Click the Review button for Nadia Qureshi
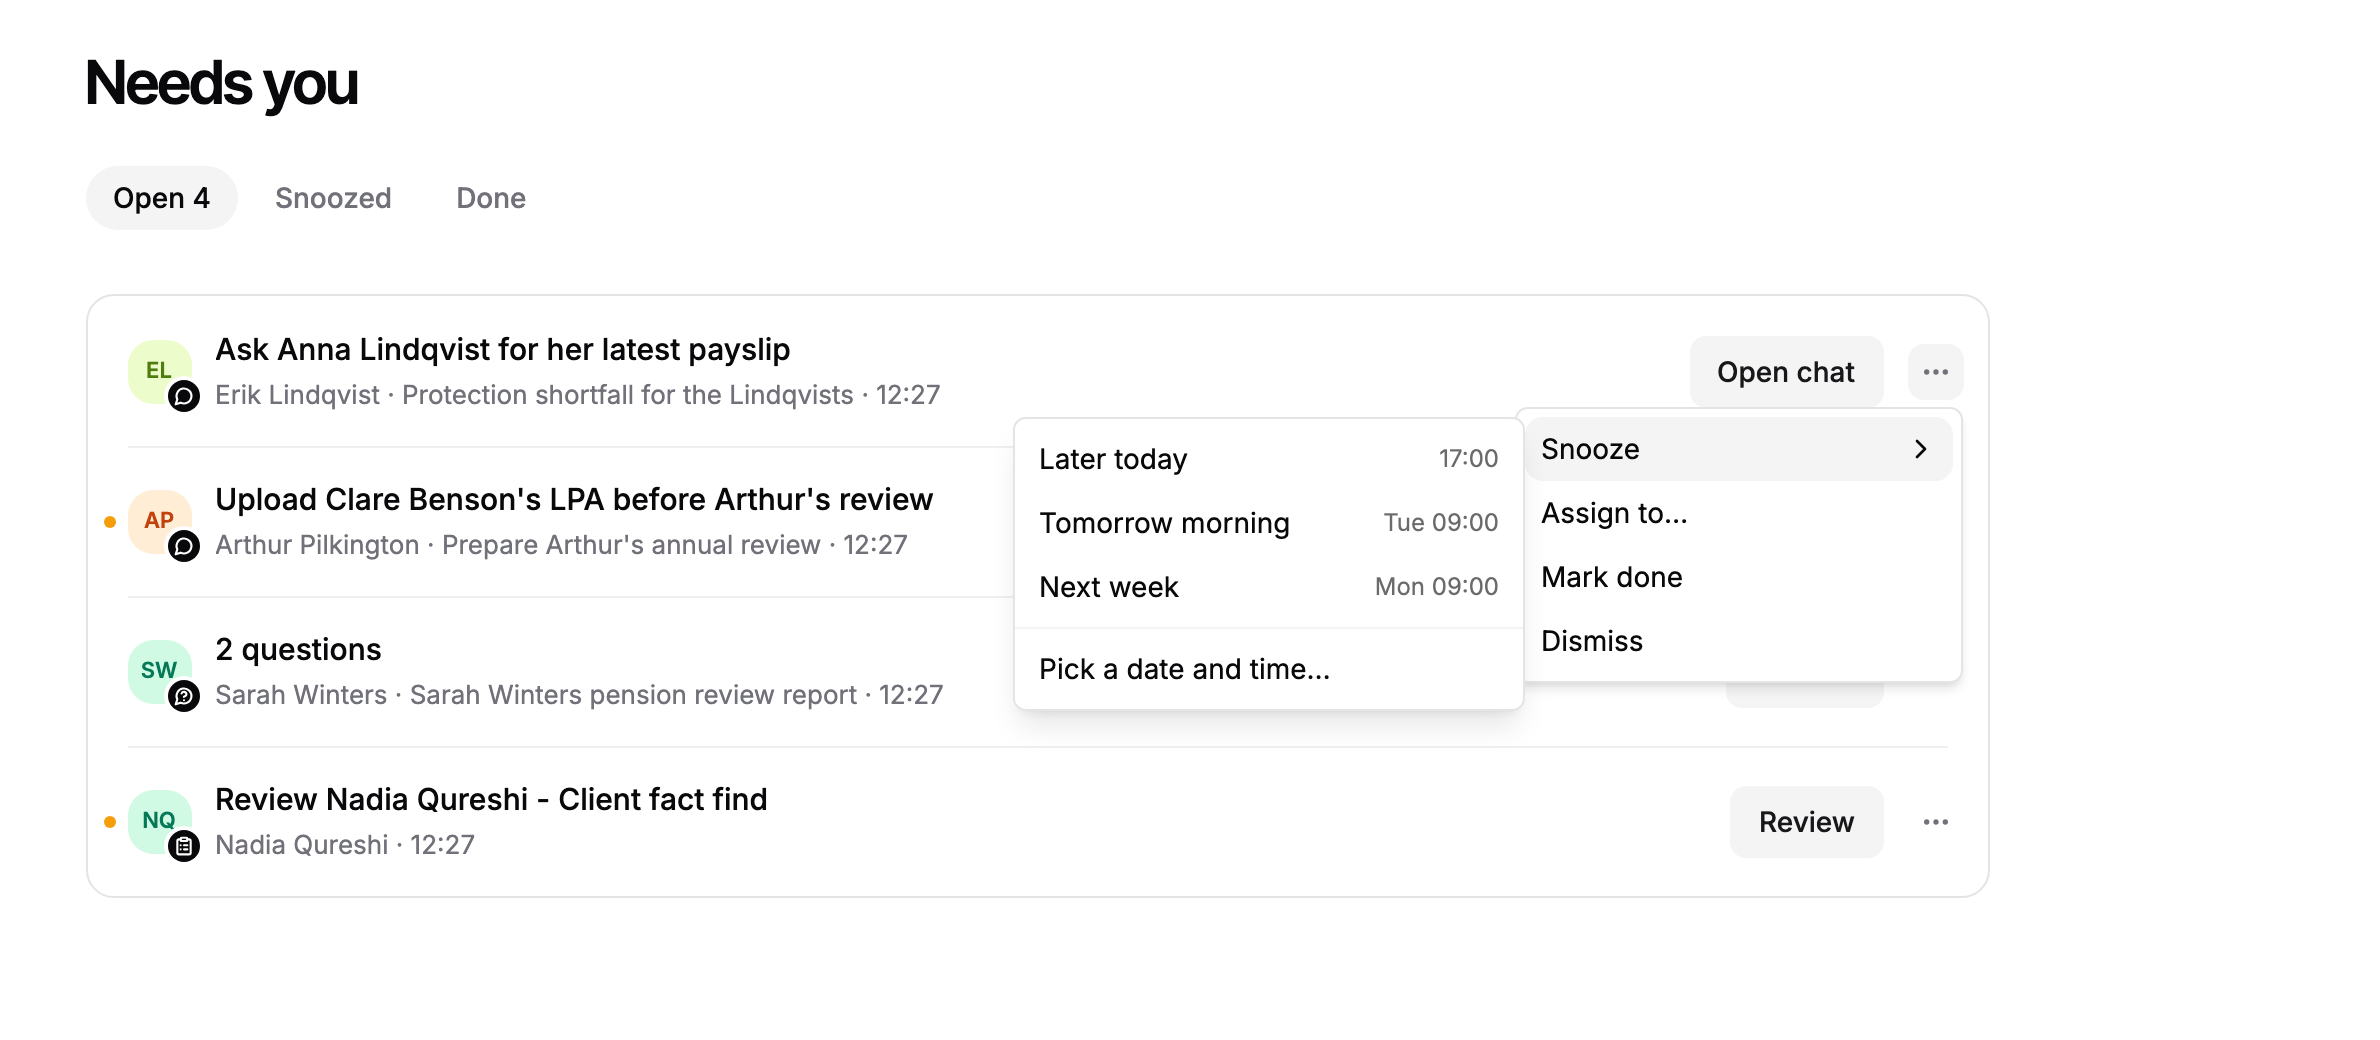This screenshot has height=1040, width=2380. (x=1806, y=822)
